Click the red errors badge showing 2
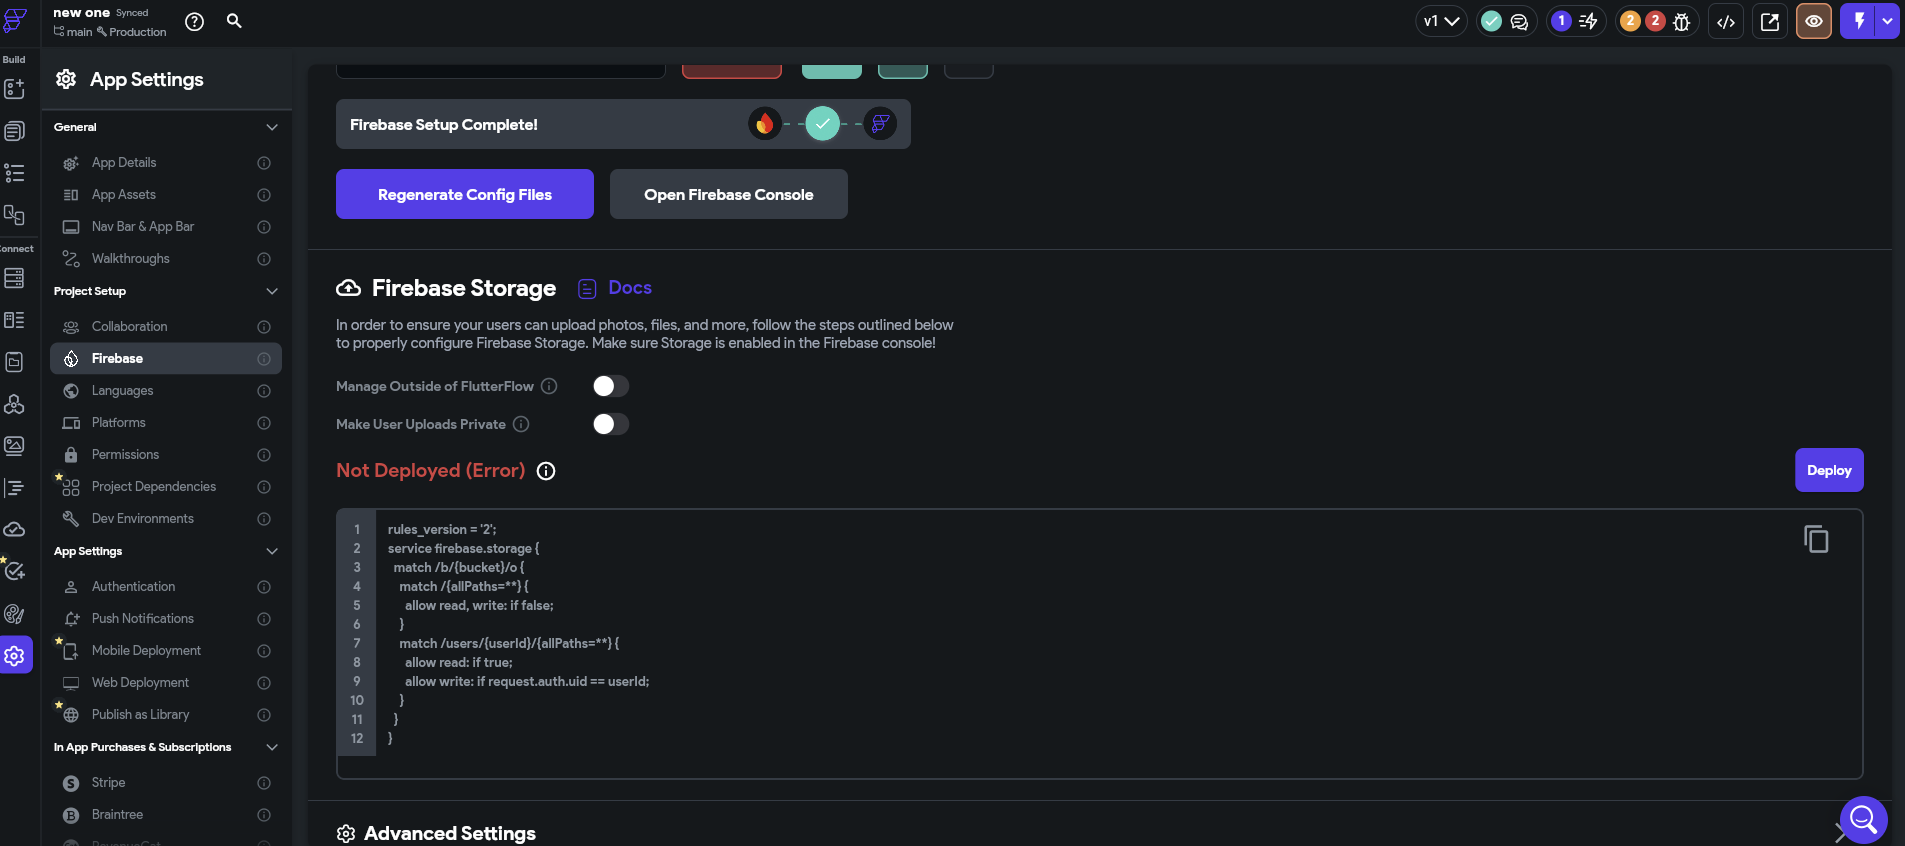This screenshot has height=846, width=1905. [1655, 21]
